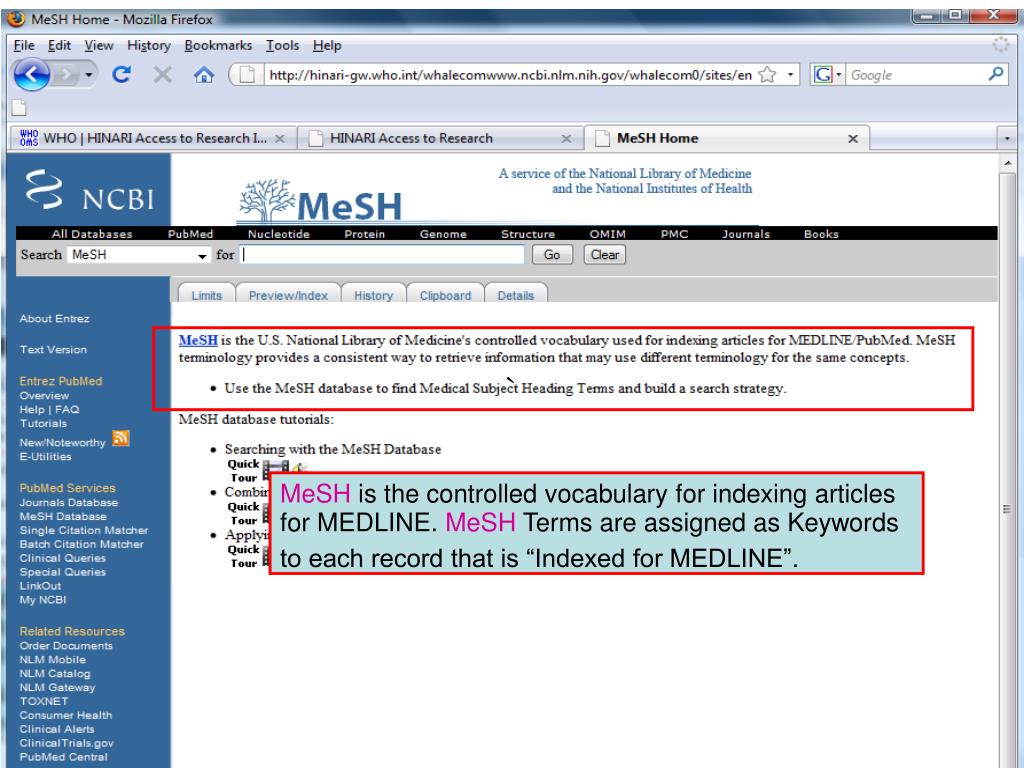
Task: Open Text Version sidebar link
Action: coord(53,349)
